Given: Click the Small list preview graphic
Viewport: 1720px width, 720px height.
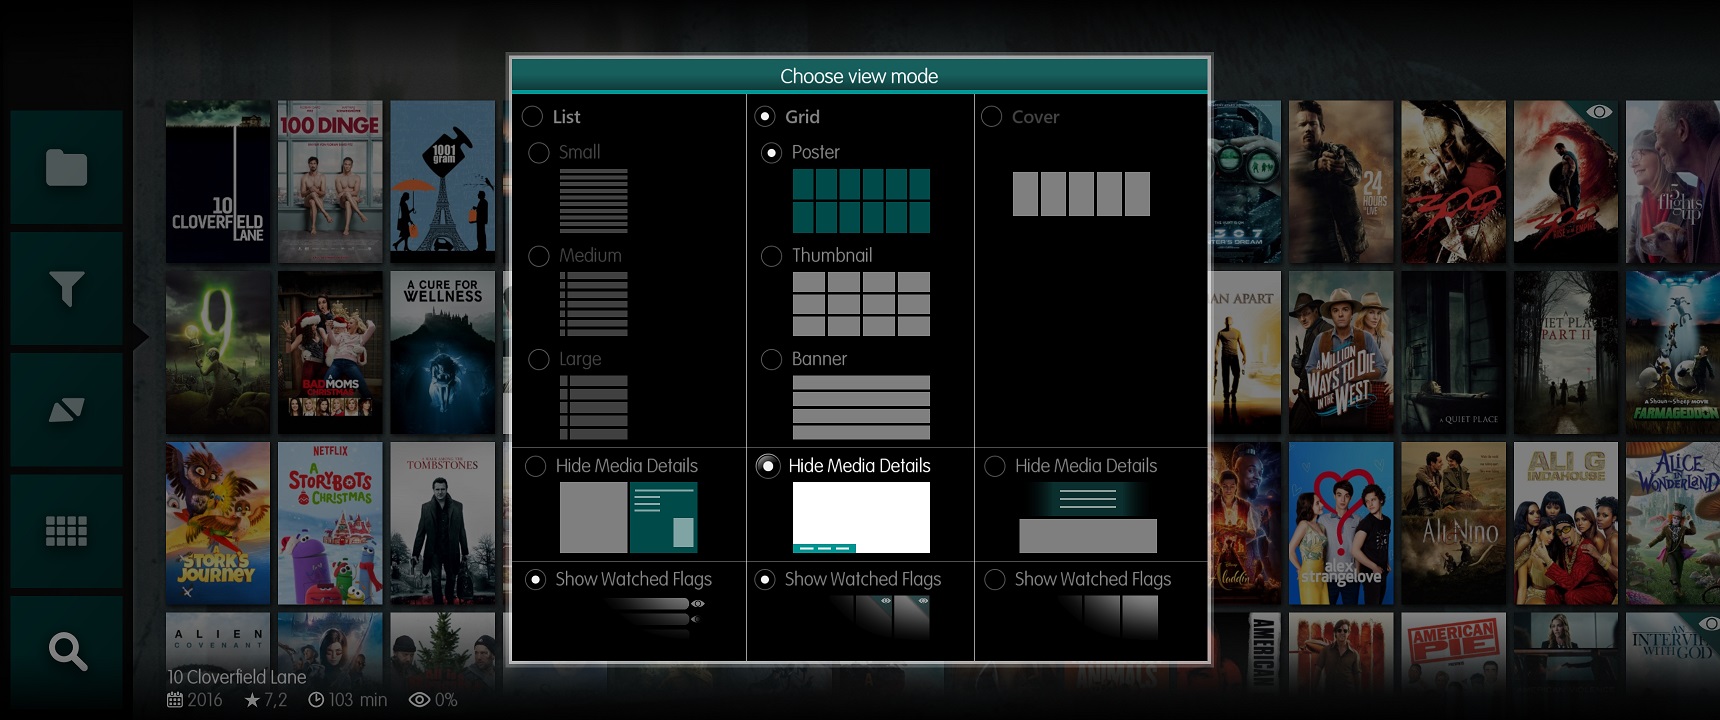Looking at the screenshot, I should tap(593, 201).
